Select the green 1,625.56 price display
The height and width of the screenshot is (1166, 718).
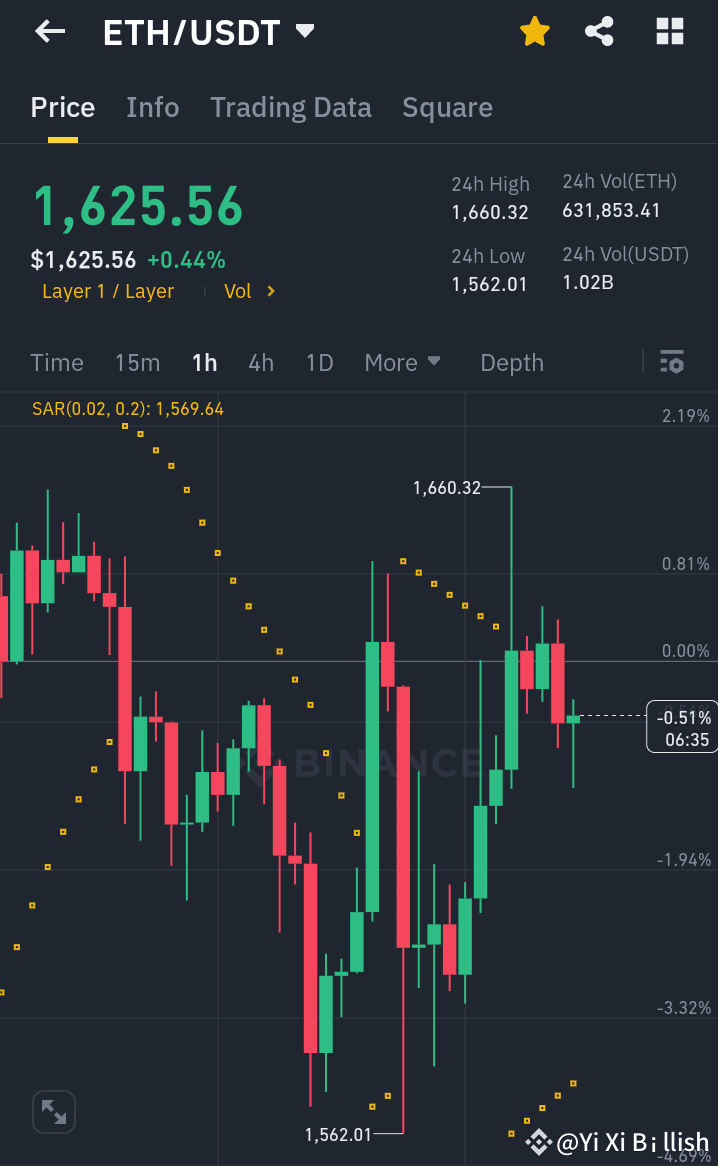pyautogui.click(x=138, y=207)
